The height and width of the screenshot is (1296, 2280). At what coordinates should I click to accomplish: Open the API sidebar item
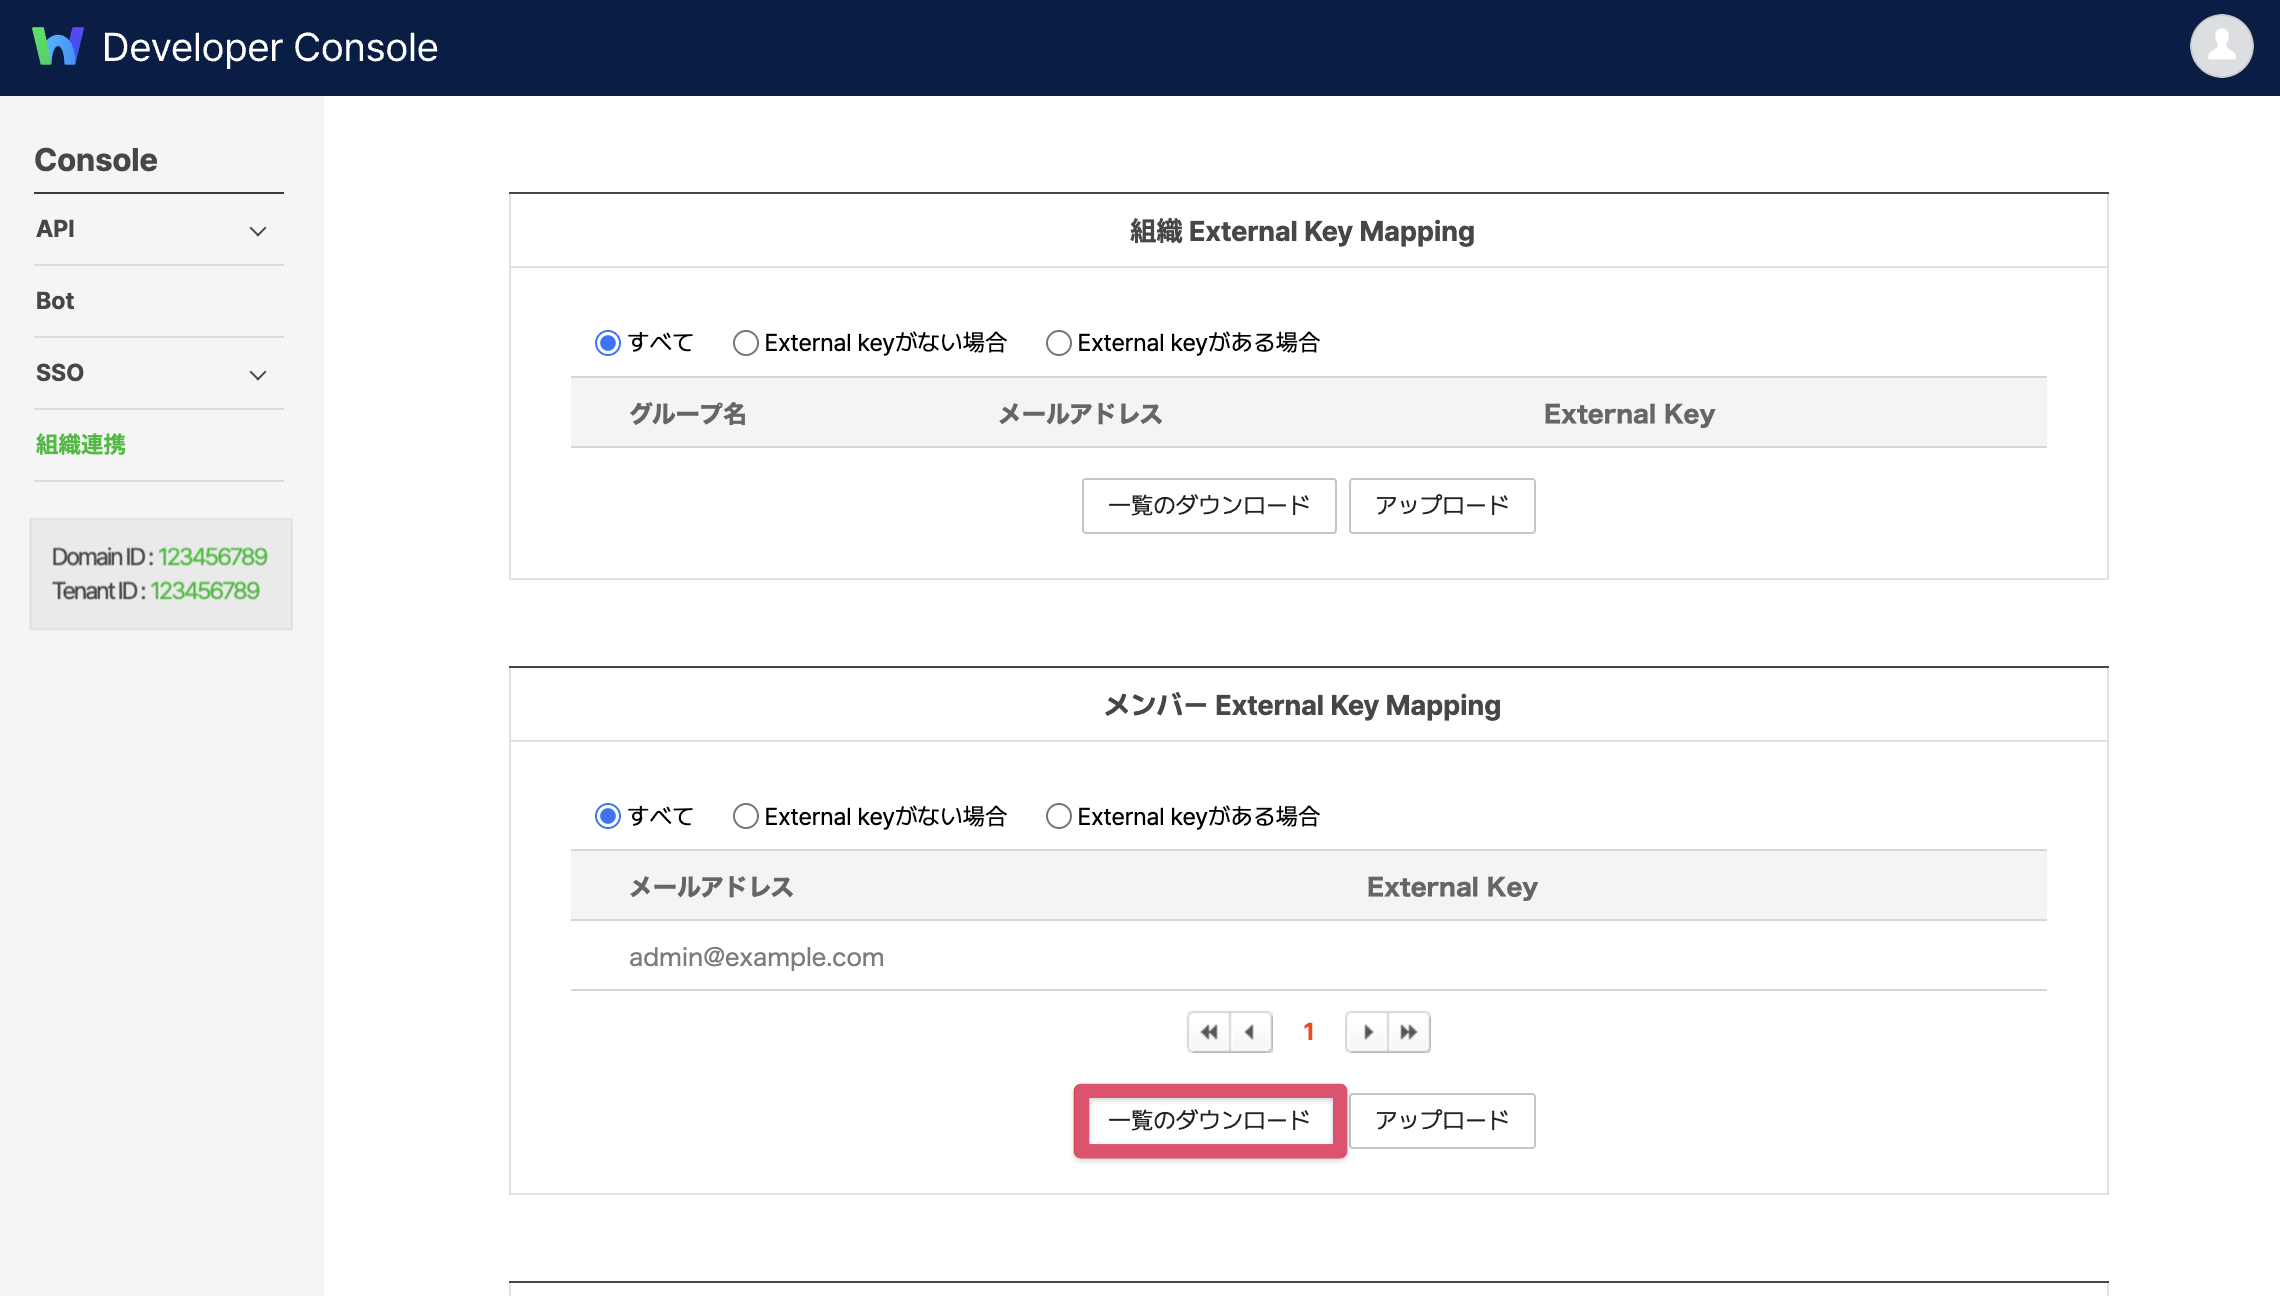pos(159,229)
